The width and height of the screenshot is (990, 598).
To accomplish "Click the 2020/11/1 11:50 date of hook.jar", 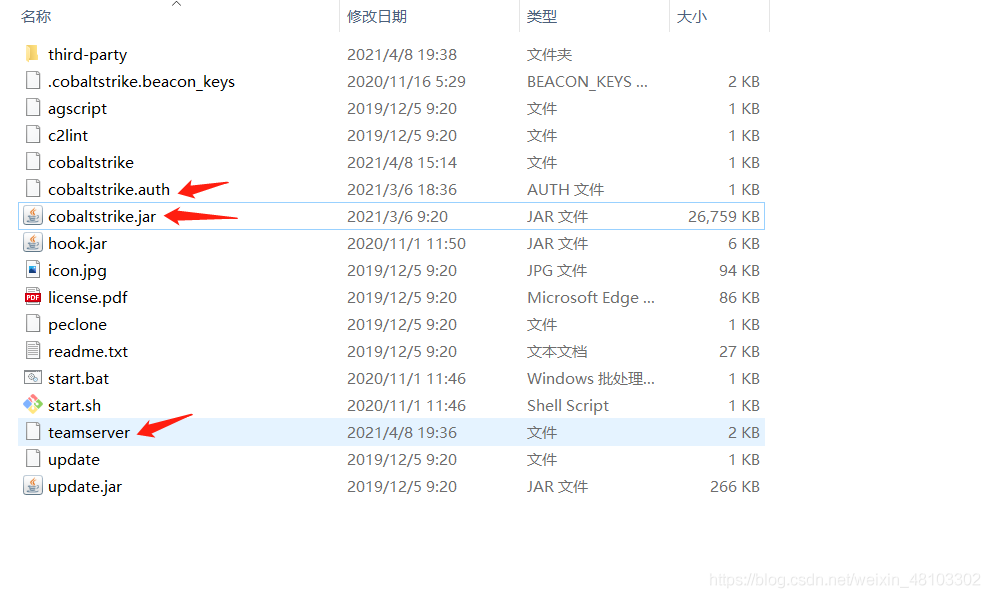I will (407, 244).
